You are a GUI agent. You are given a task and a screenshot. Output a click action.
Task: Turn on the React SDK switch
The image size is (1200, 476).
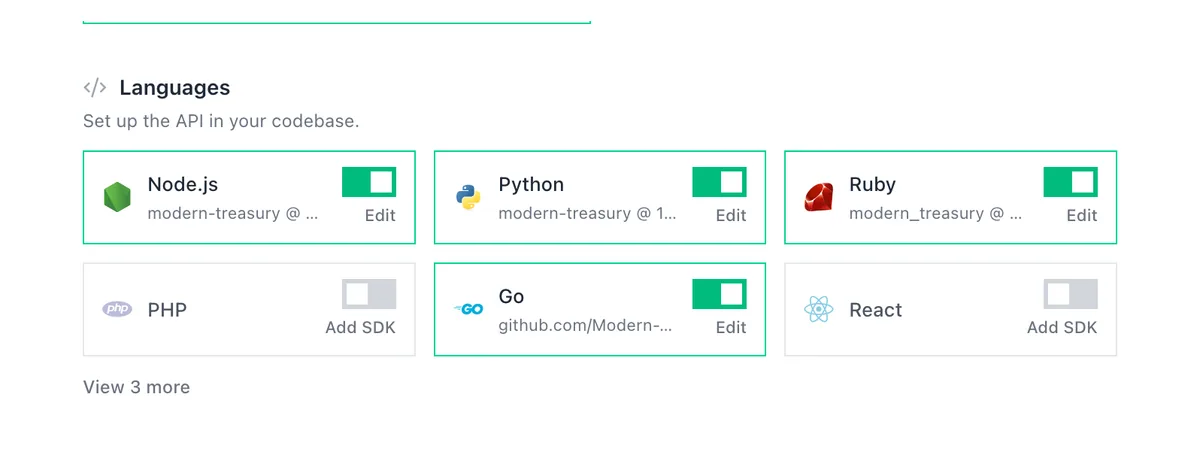pyautogui.click(x=1070, y=294)
